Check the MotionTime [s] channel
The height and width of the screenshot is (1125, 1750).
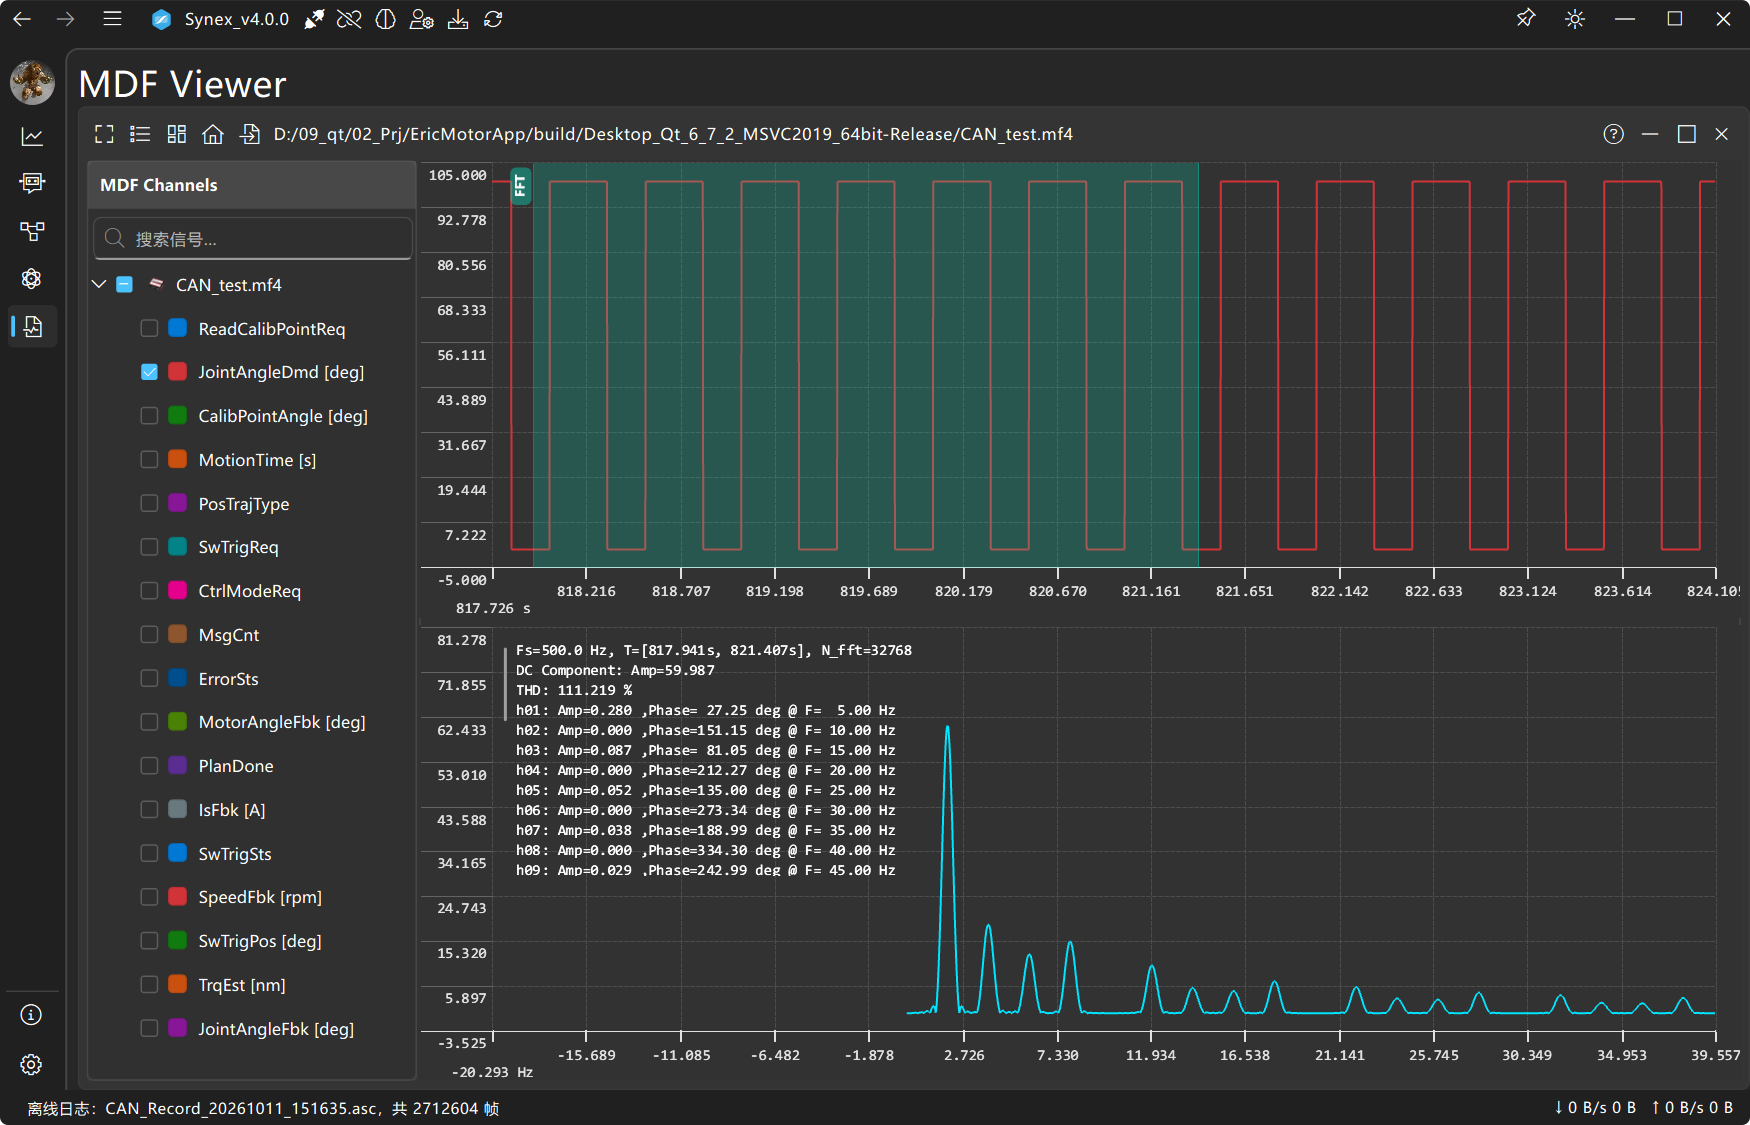[149, 459]
